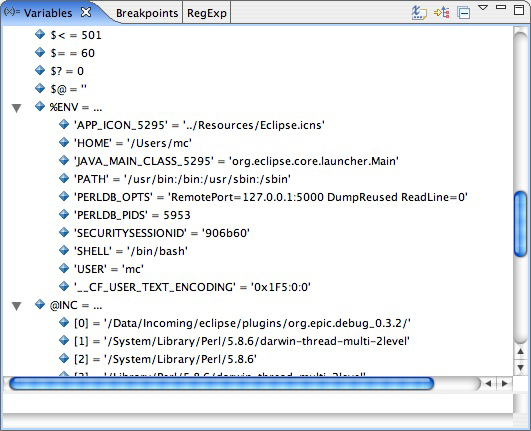This screenshot has width=531, height=431.
Task: Click the diamond icon beside @INC array
Action: pyautogui.click(x=40, y=304)
